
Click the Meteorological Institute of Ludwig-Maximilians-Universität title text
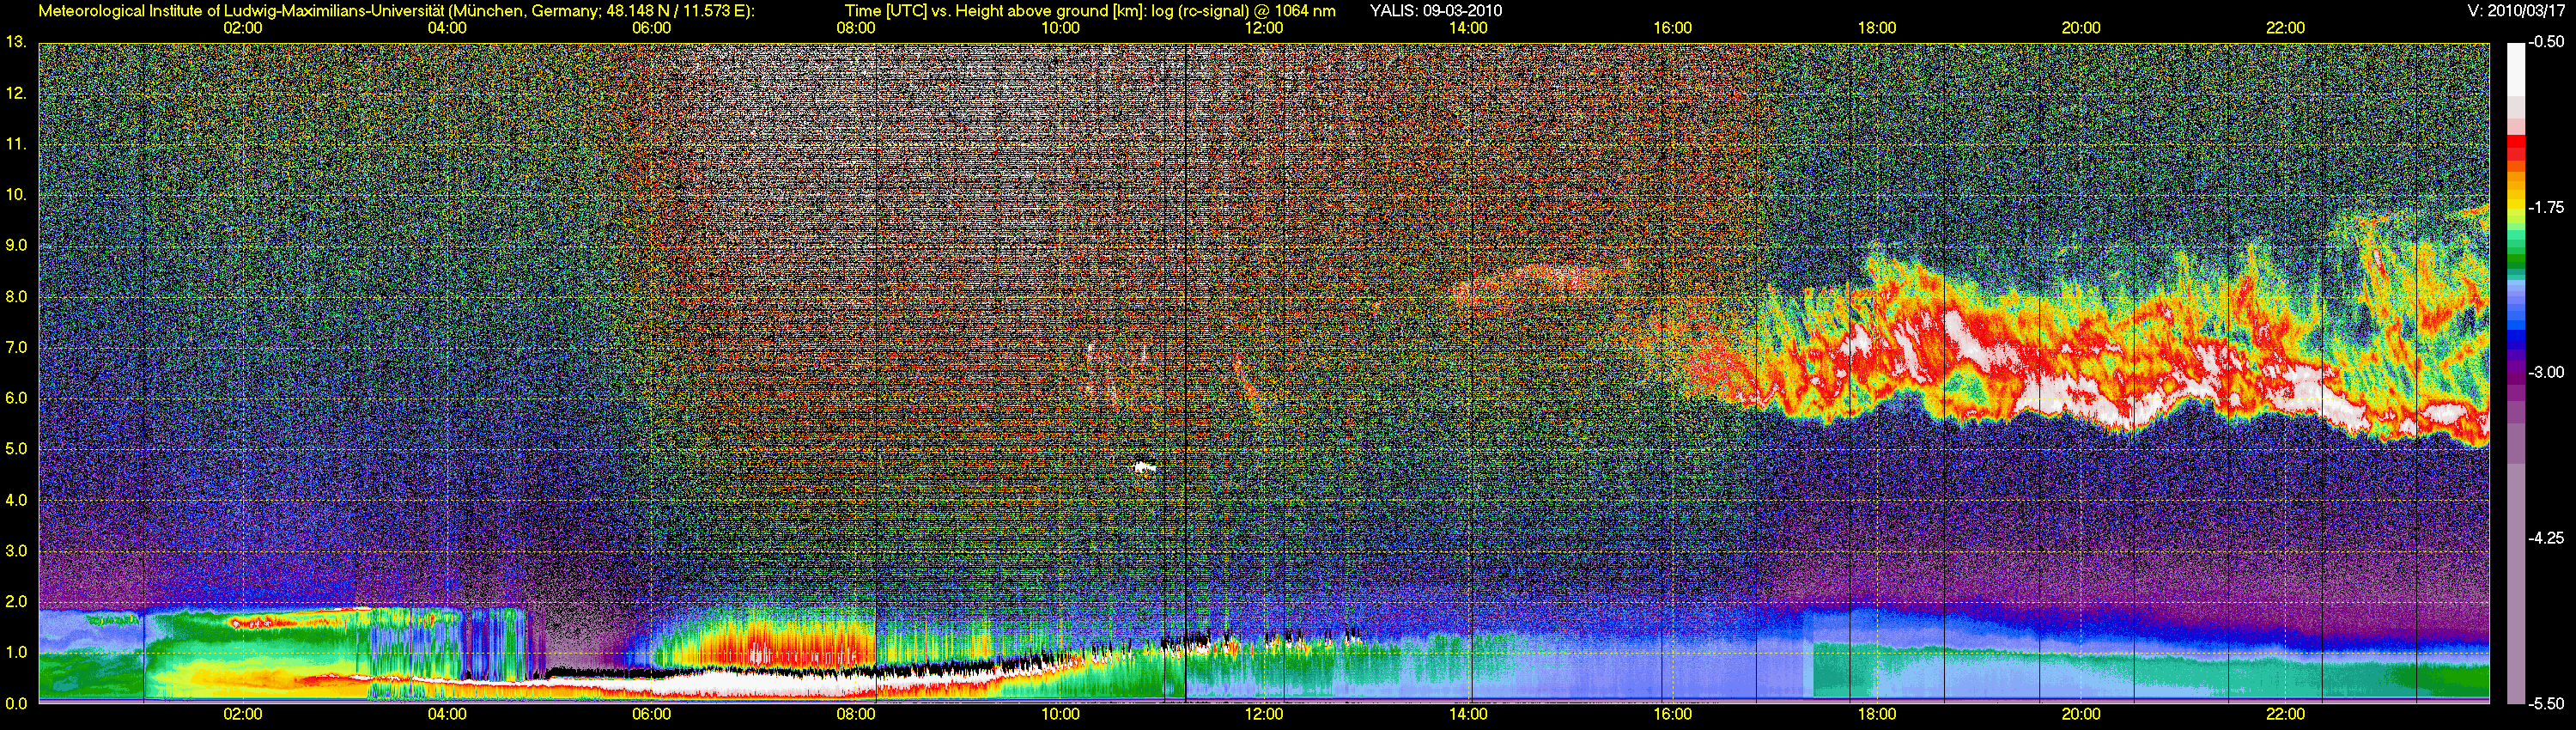tap(396, 11)
